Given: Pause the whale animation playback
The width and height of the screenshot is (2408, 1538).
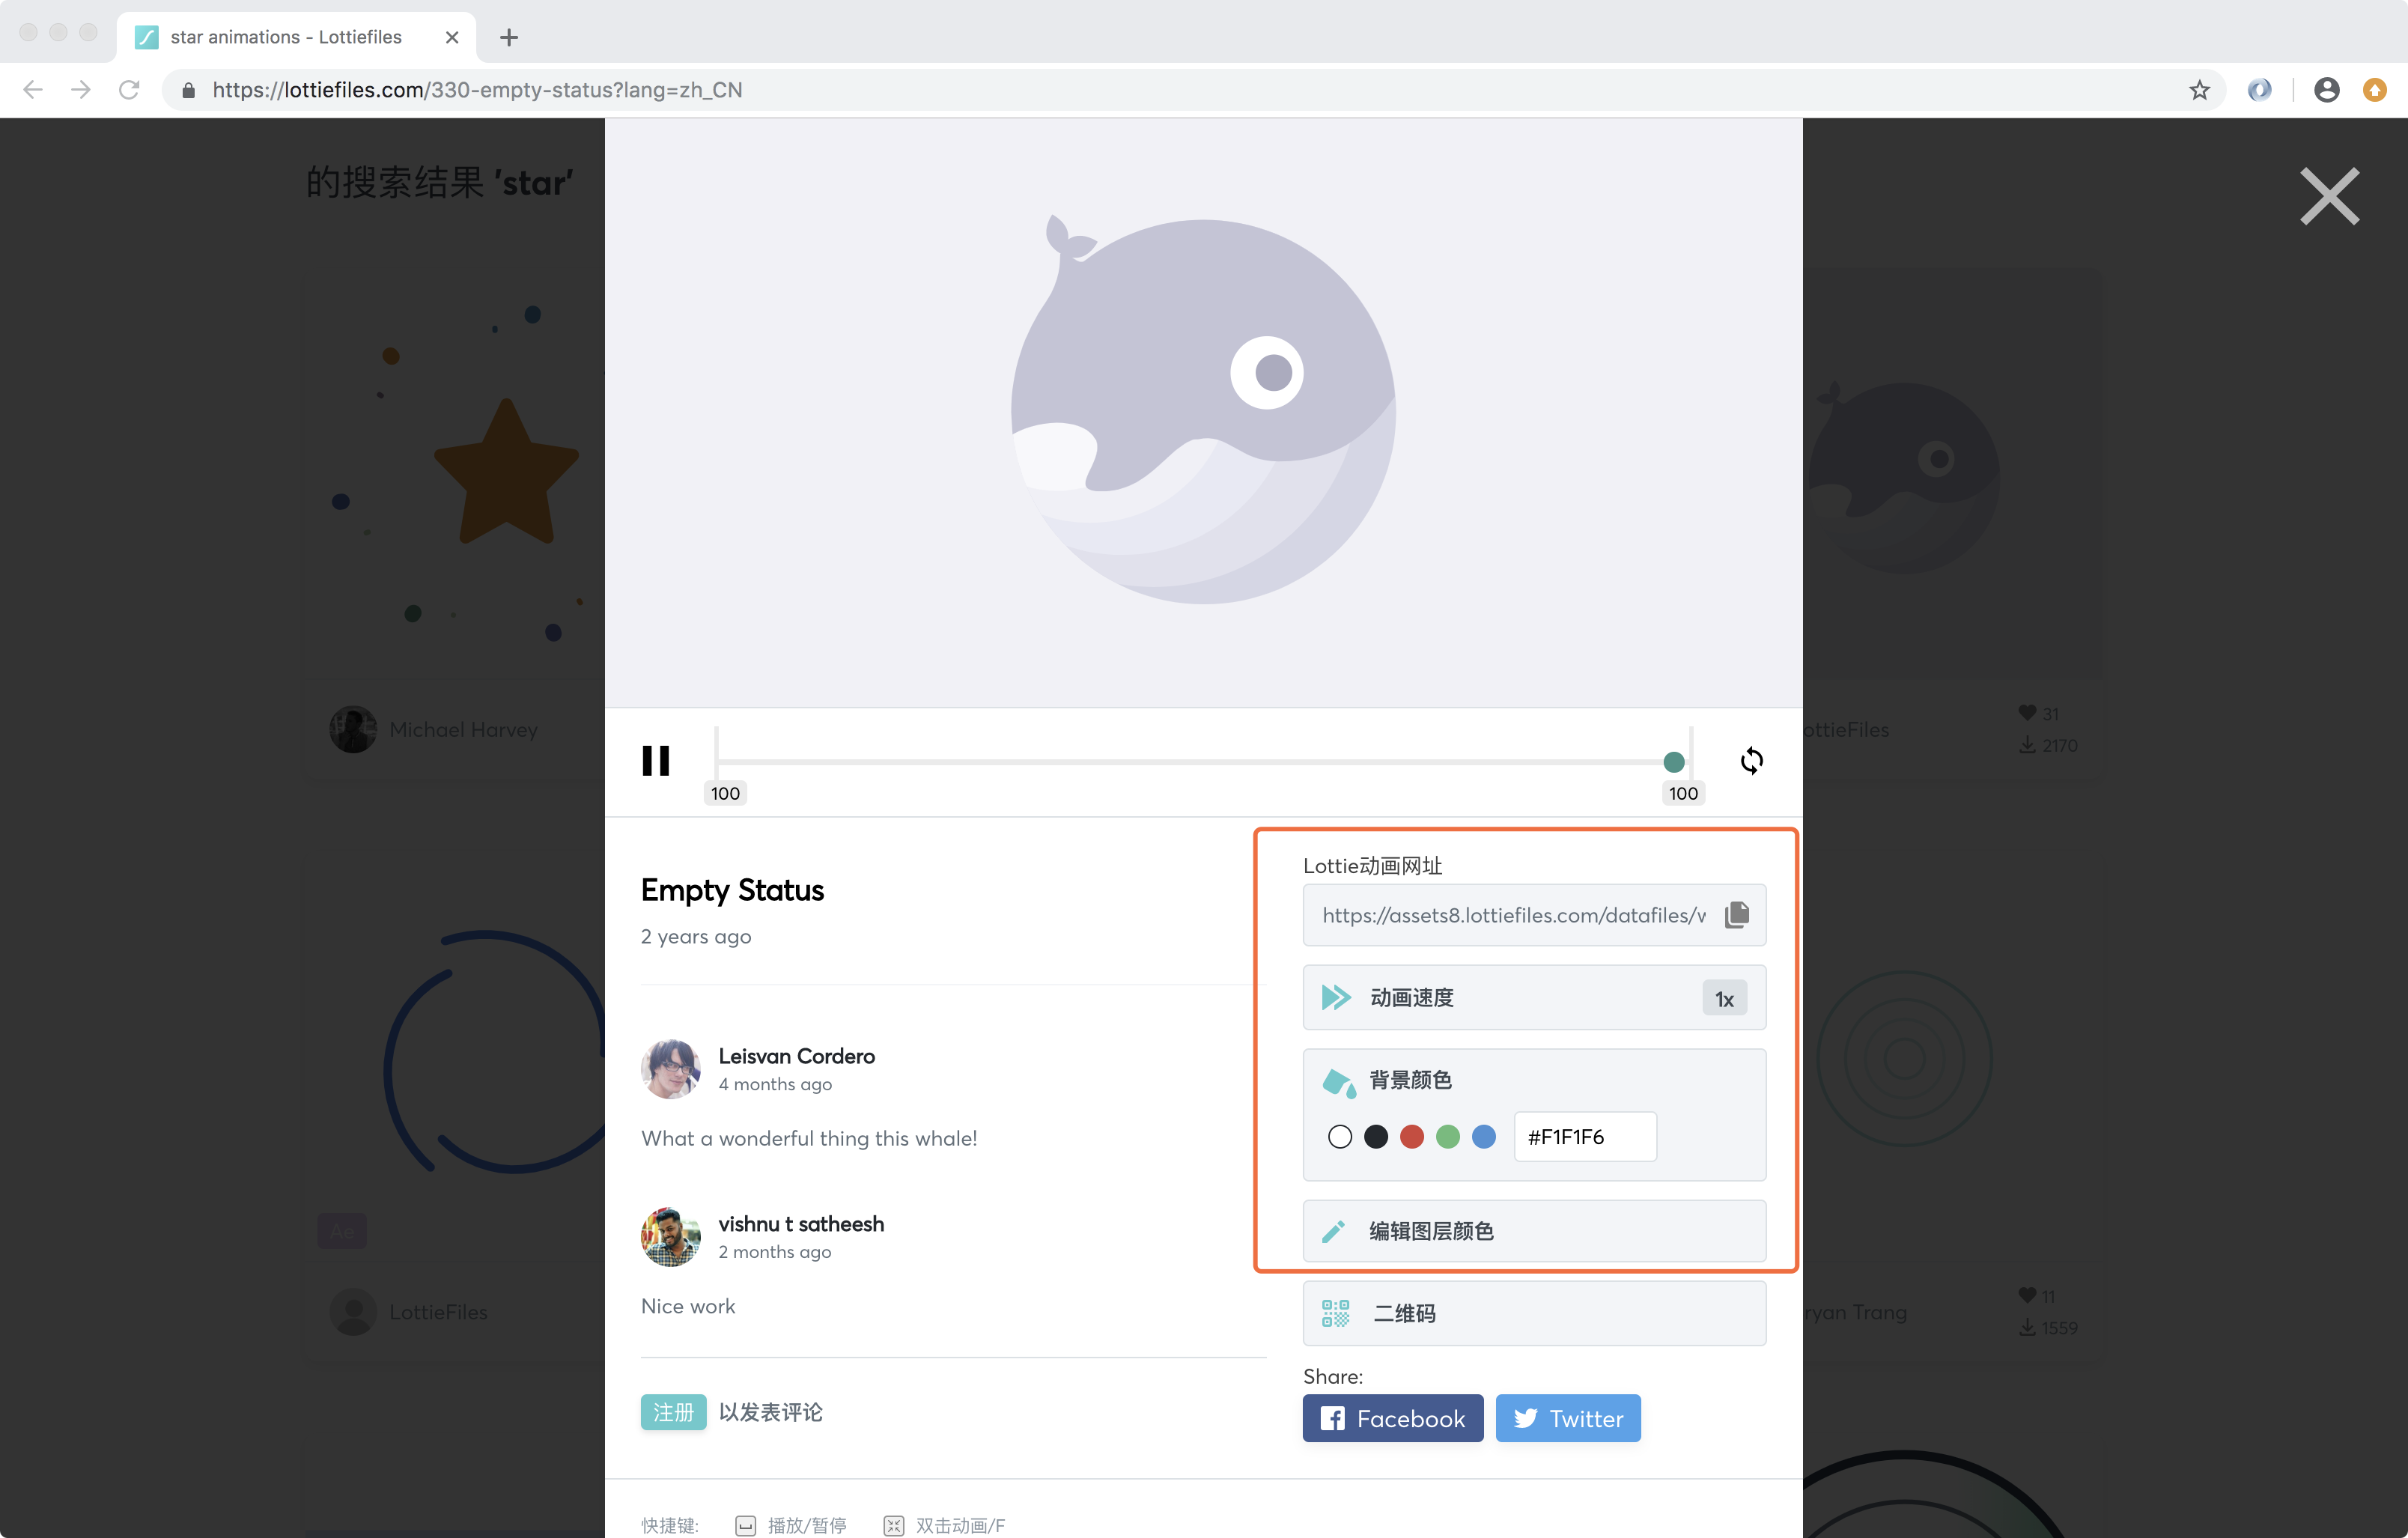Looking at the screenshot, I should tap(655, 761).
